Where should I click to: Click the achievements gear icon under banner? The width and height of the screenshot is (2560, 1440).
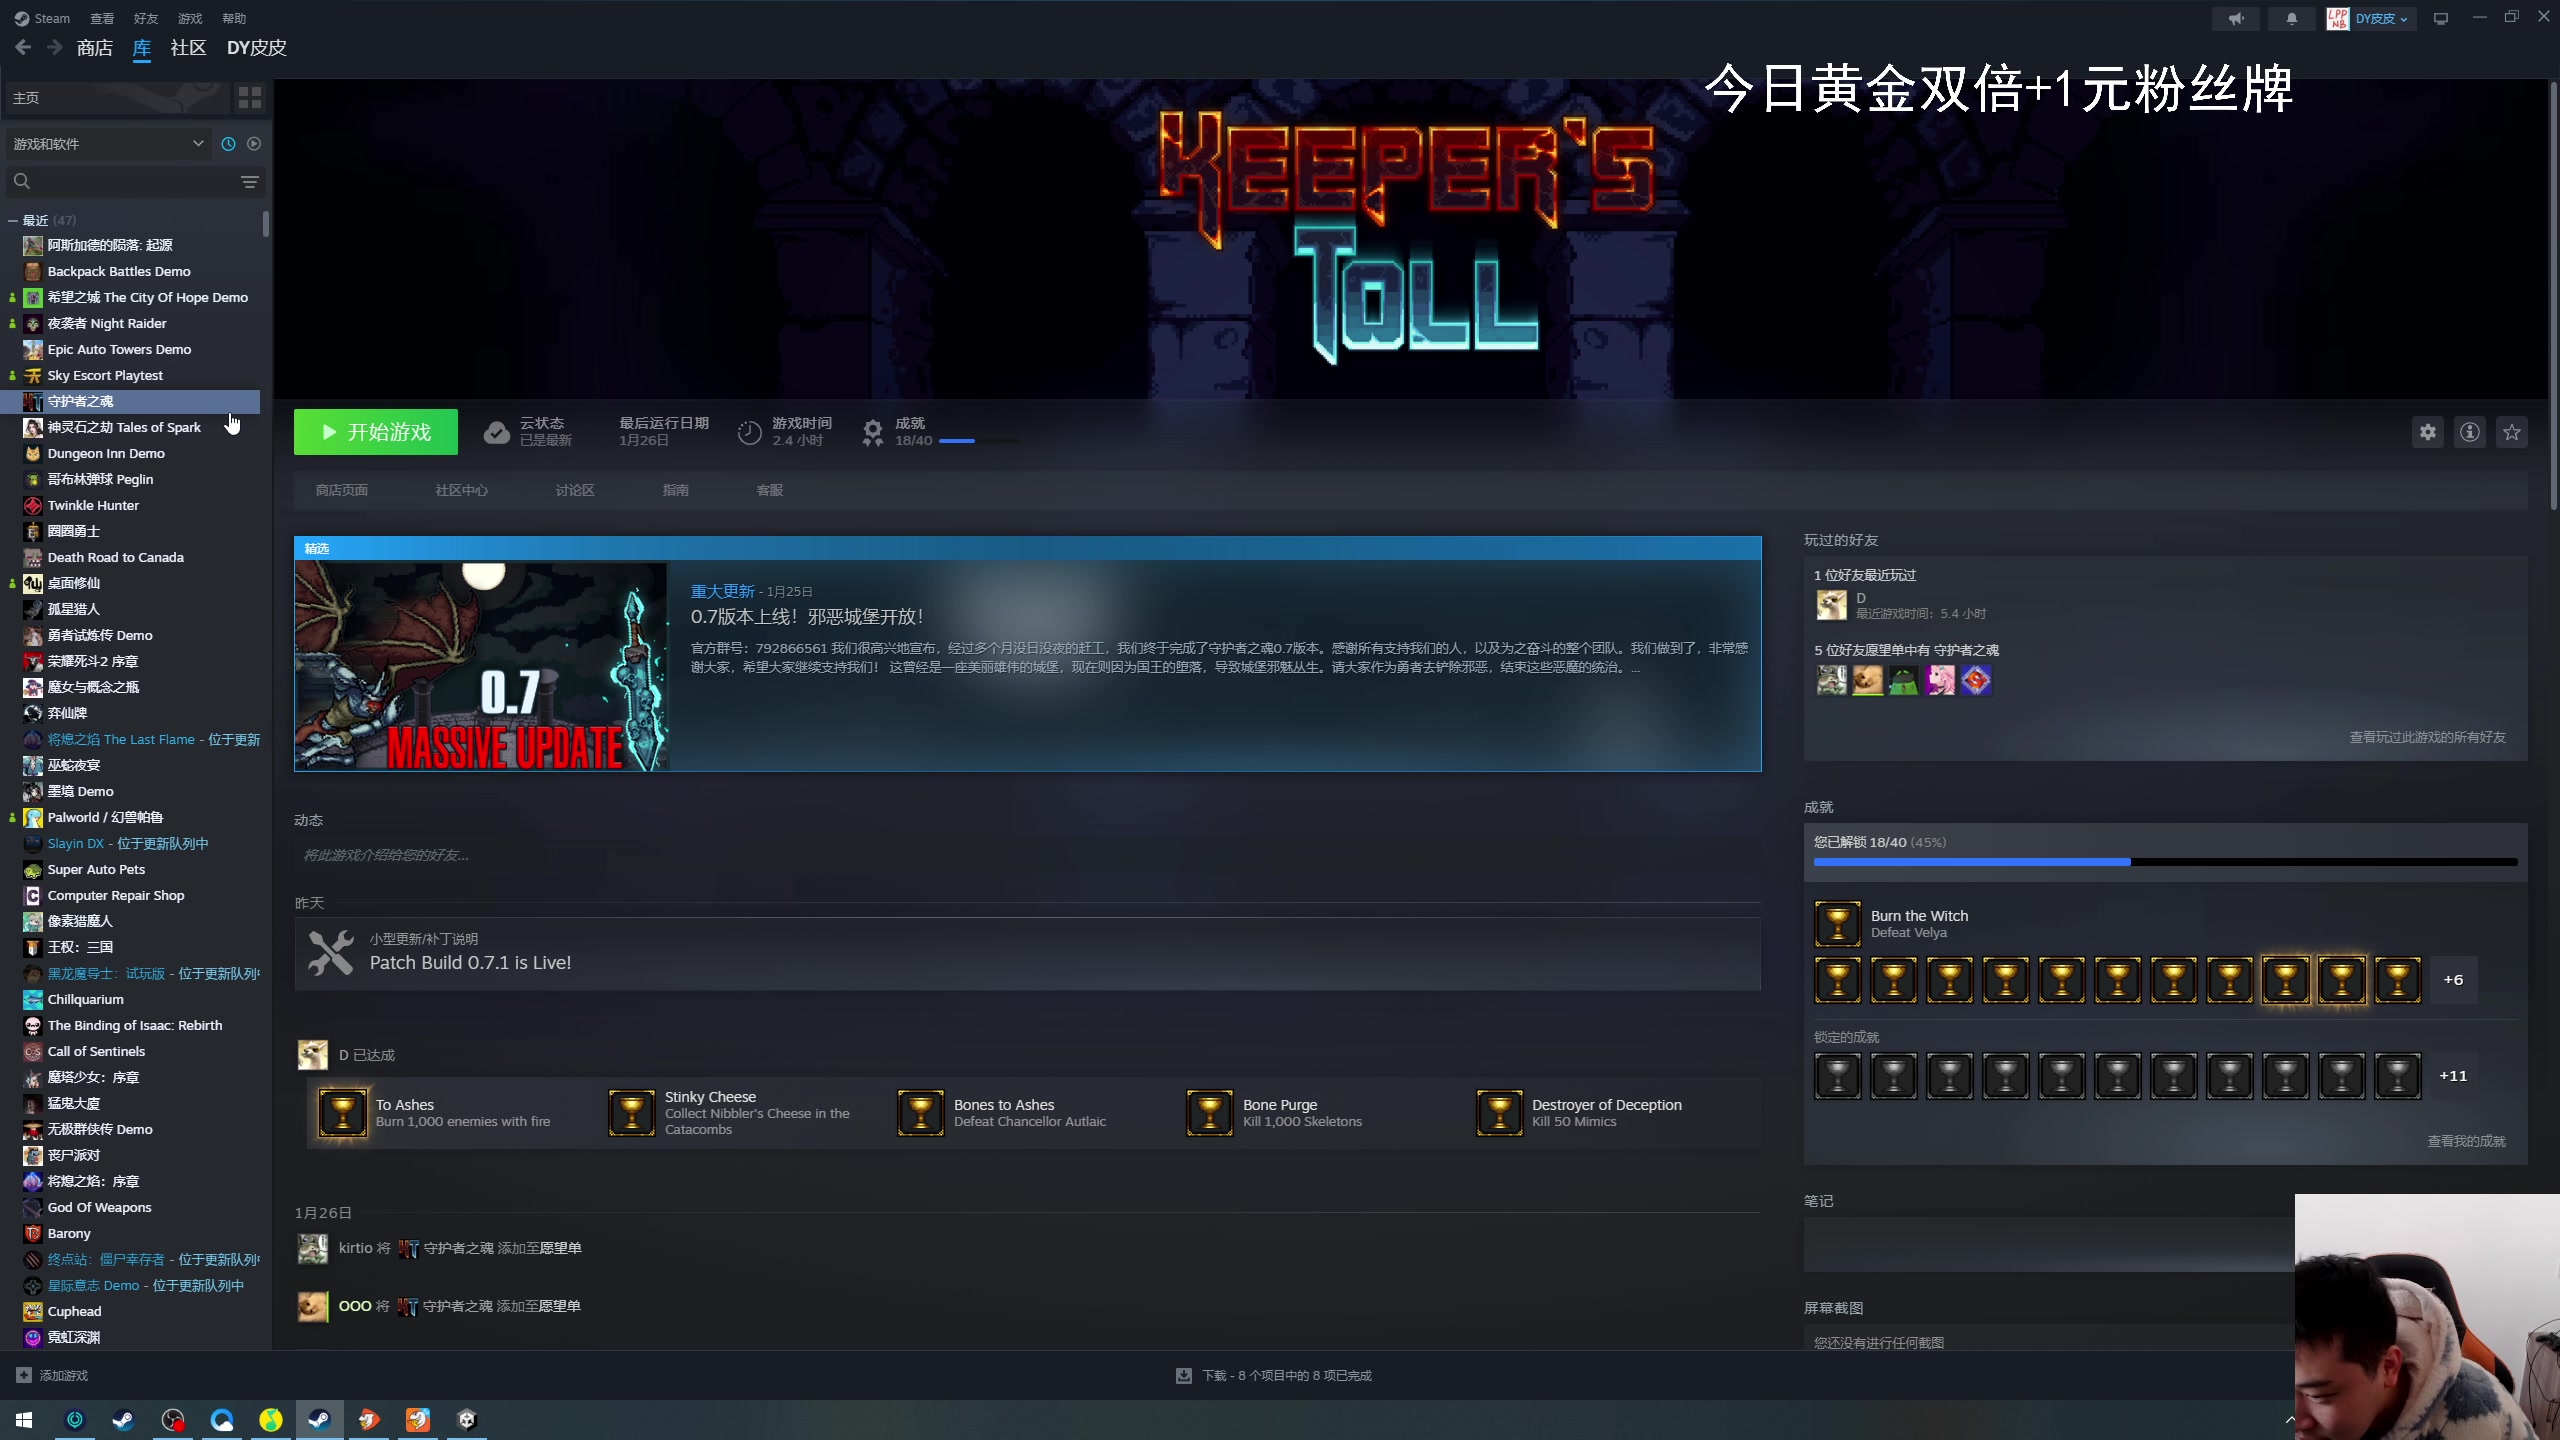pyautogui.click(x=873, y=432)
